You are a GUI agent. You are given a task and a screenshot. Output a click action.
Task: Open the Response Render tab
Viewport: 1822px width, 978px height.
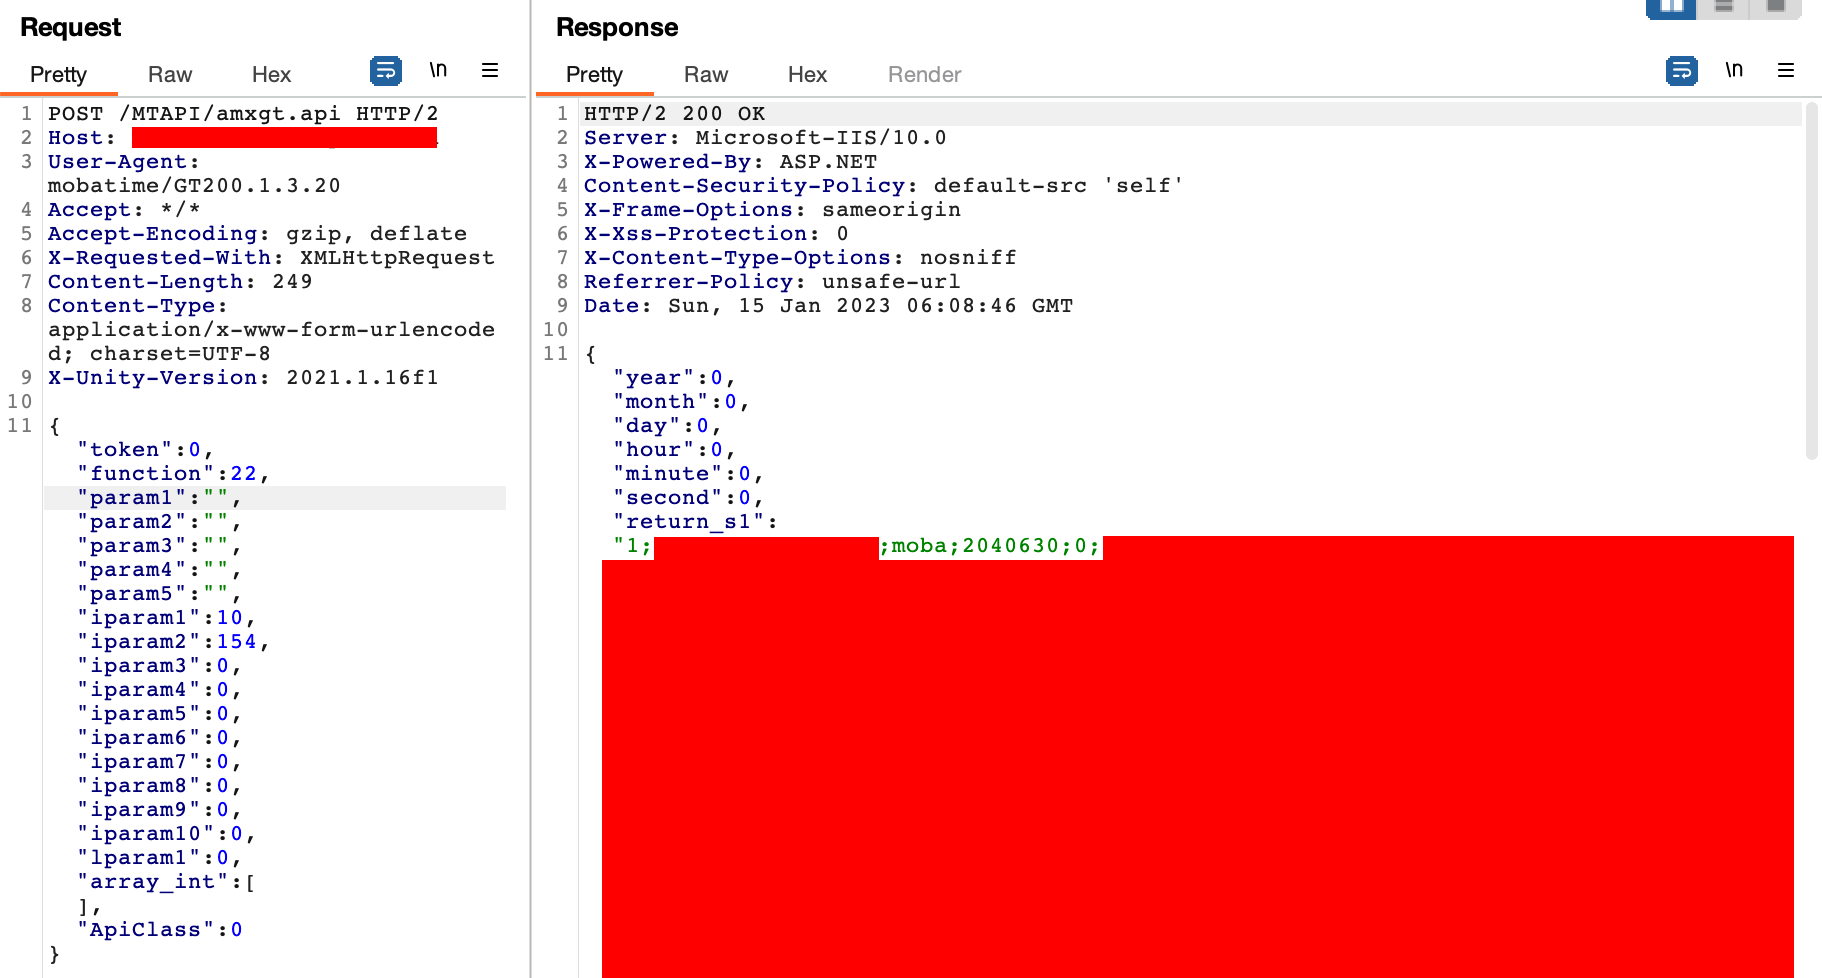924,75
